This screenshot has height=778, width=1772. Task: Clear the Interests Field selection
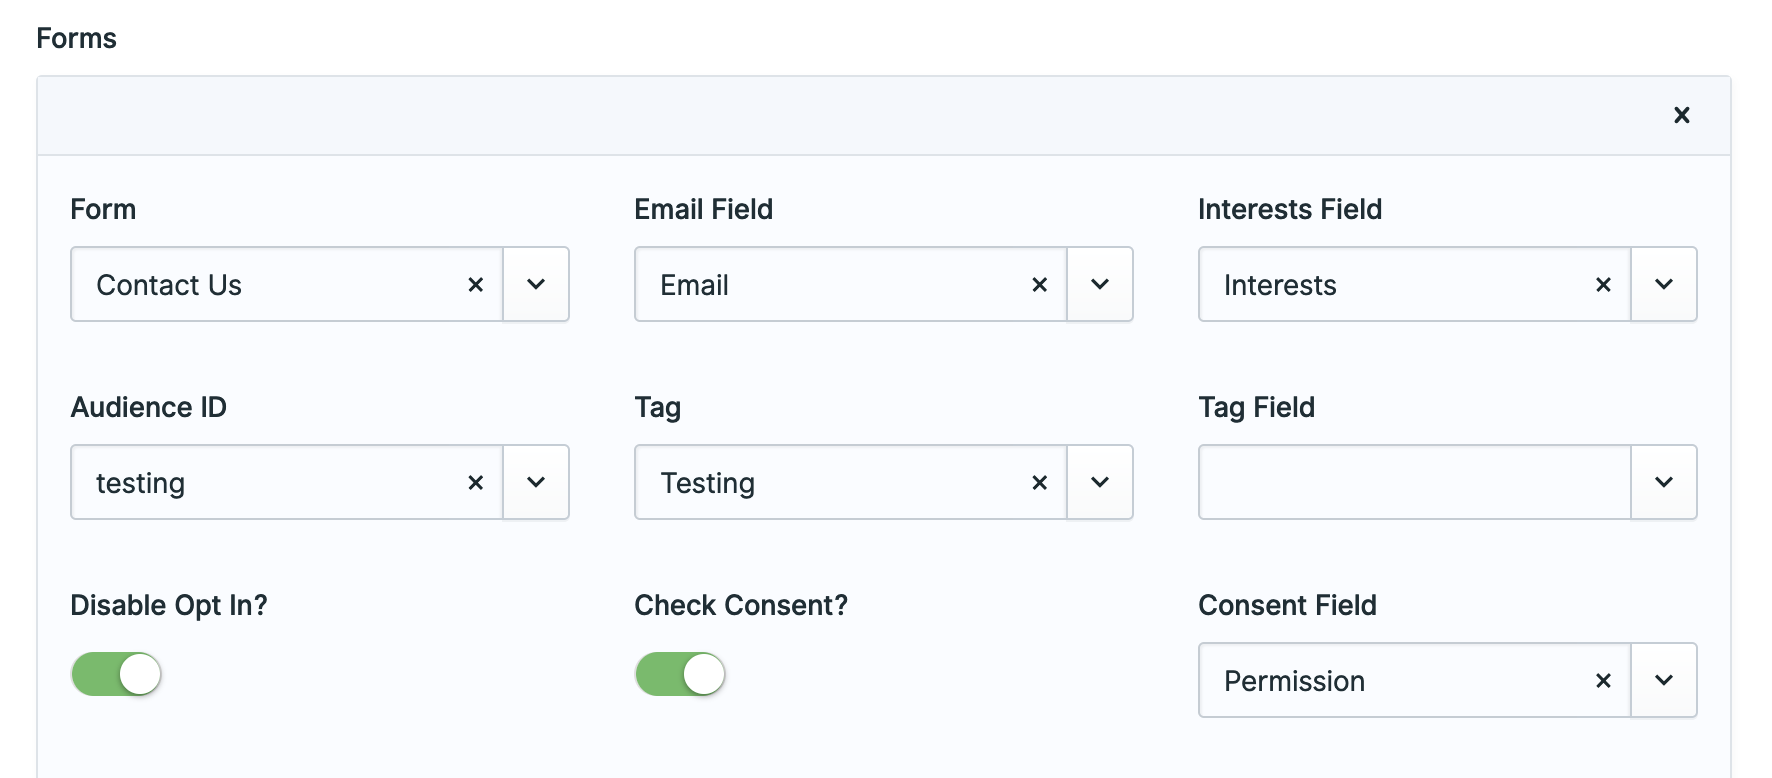1604,285
